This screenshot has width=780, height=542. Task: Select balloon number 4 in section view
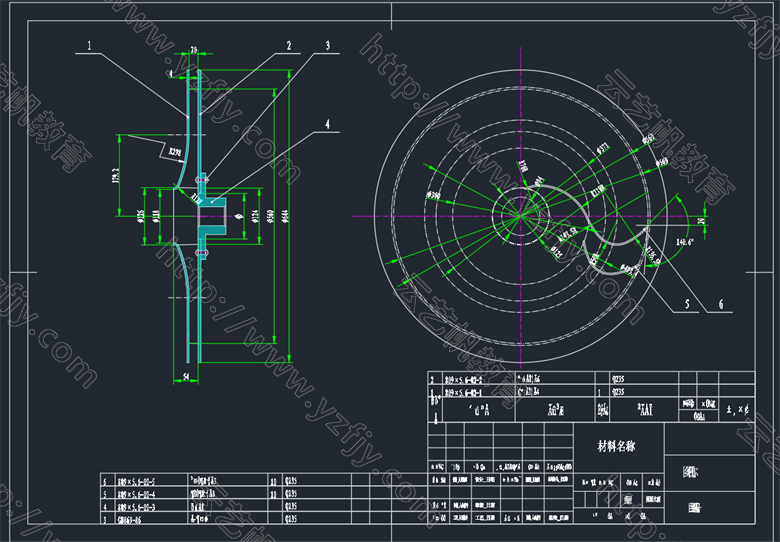(x=327, y=124)
